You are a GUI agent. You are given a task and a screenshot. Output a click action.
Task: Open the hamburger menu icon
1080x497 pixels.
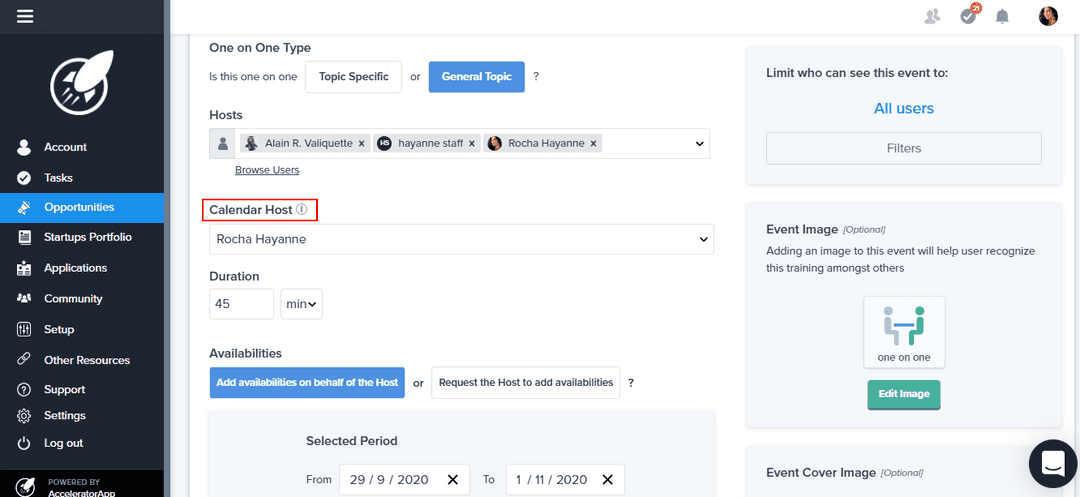coord(25,16)
